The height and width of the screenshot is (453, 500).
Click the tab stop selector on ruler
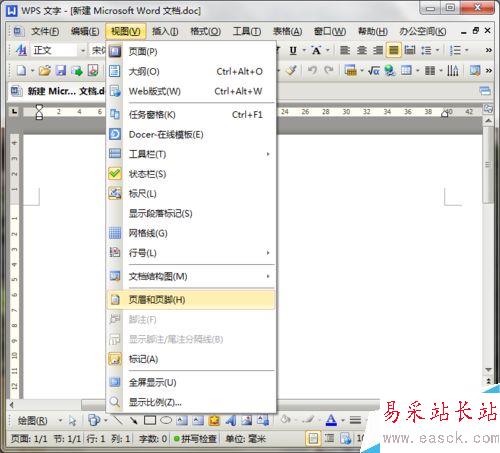[14, 111]
